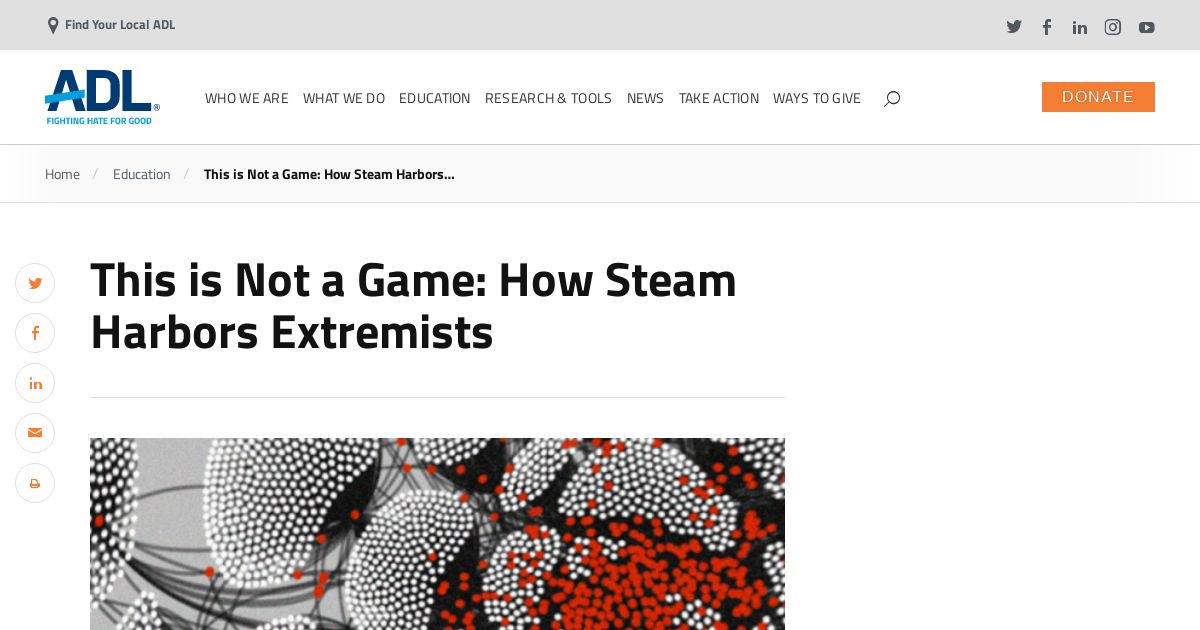Go to Home breadcrumb link

tap(62, 174)
